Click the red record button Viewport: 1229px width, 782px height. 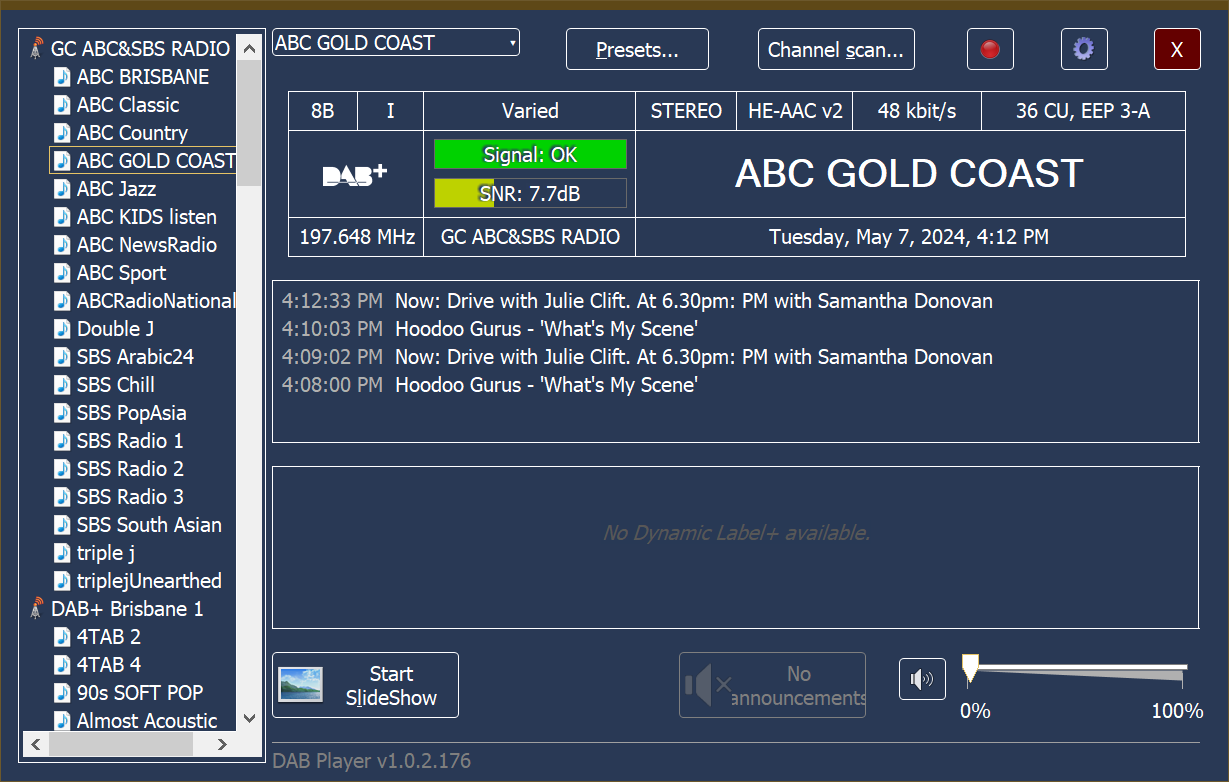point(990,49)
